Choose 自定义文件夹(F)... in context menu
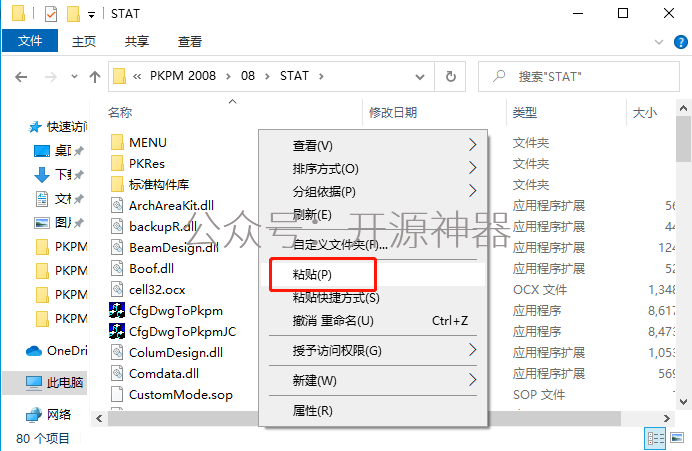The height and width of the screenshot is (451, 692). [373, 244]
